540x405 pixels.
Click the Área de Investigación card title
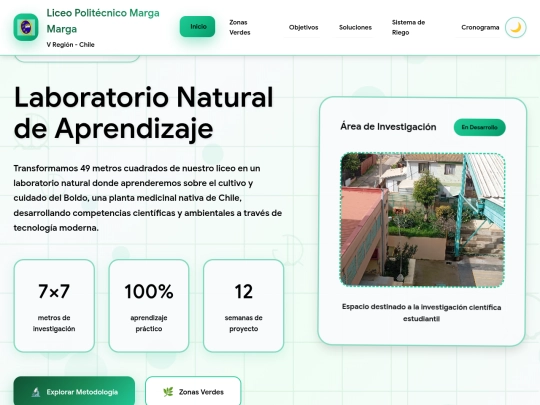tap(388, 127)
